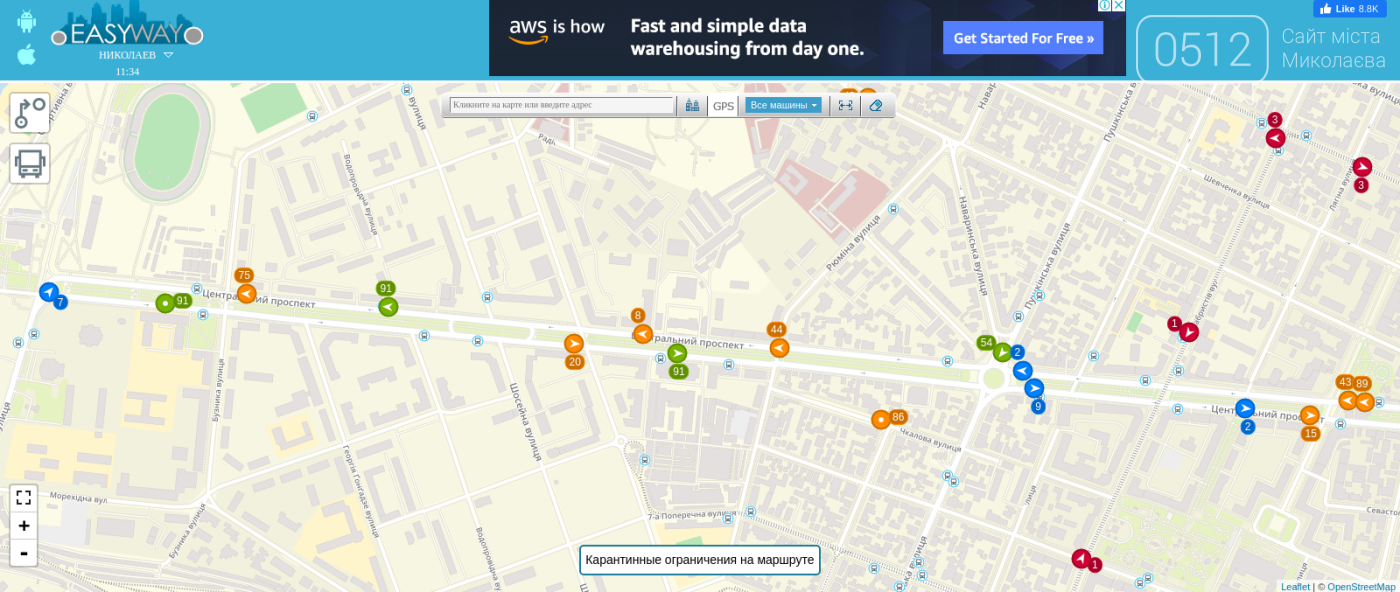Select the blue route 9 vehicle marker
The height and width of the screenshot is (592, 1400).
1034,388
